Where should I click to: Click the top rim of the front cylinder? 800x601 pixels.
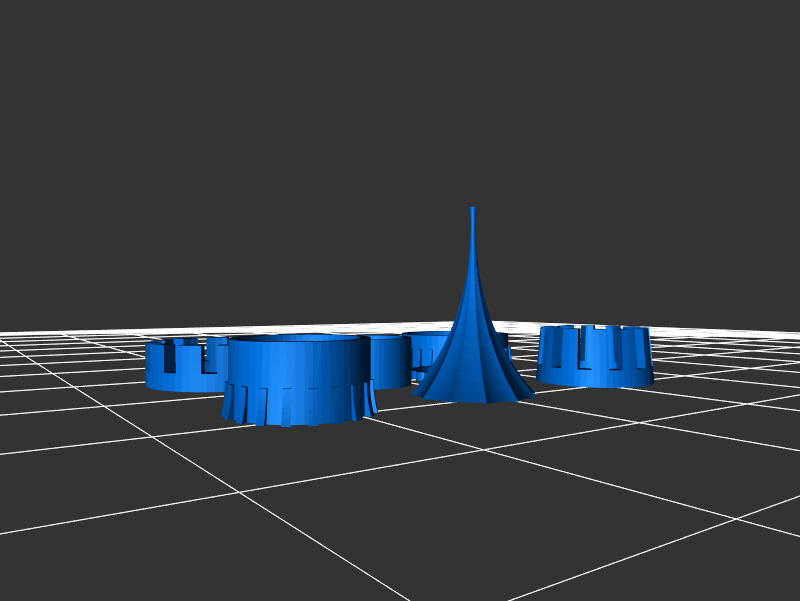tap(295, 339)
